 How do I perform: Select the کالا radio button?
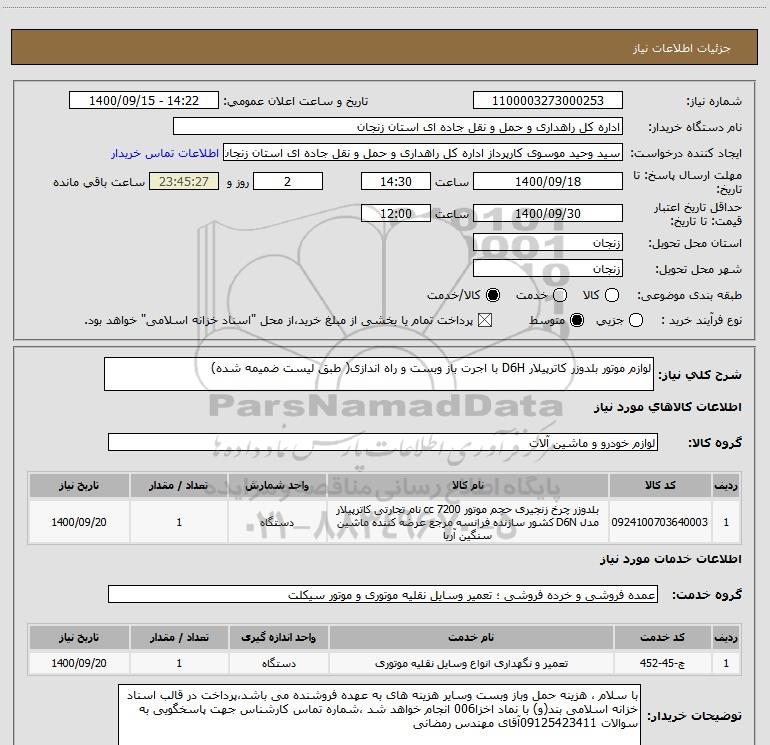tap(612, 295)
